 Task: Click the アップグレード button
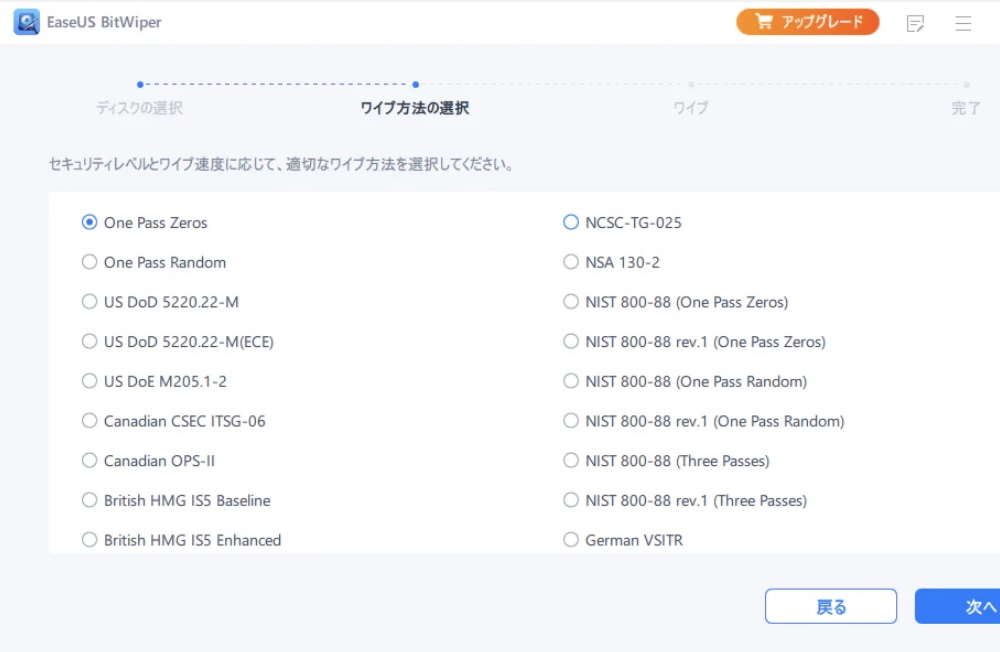[807, 21]
